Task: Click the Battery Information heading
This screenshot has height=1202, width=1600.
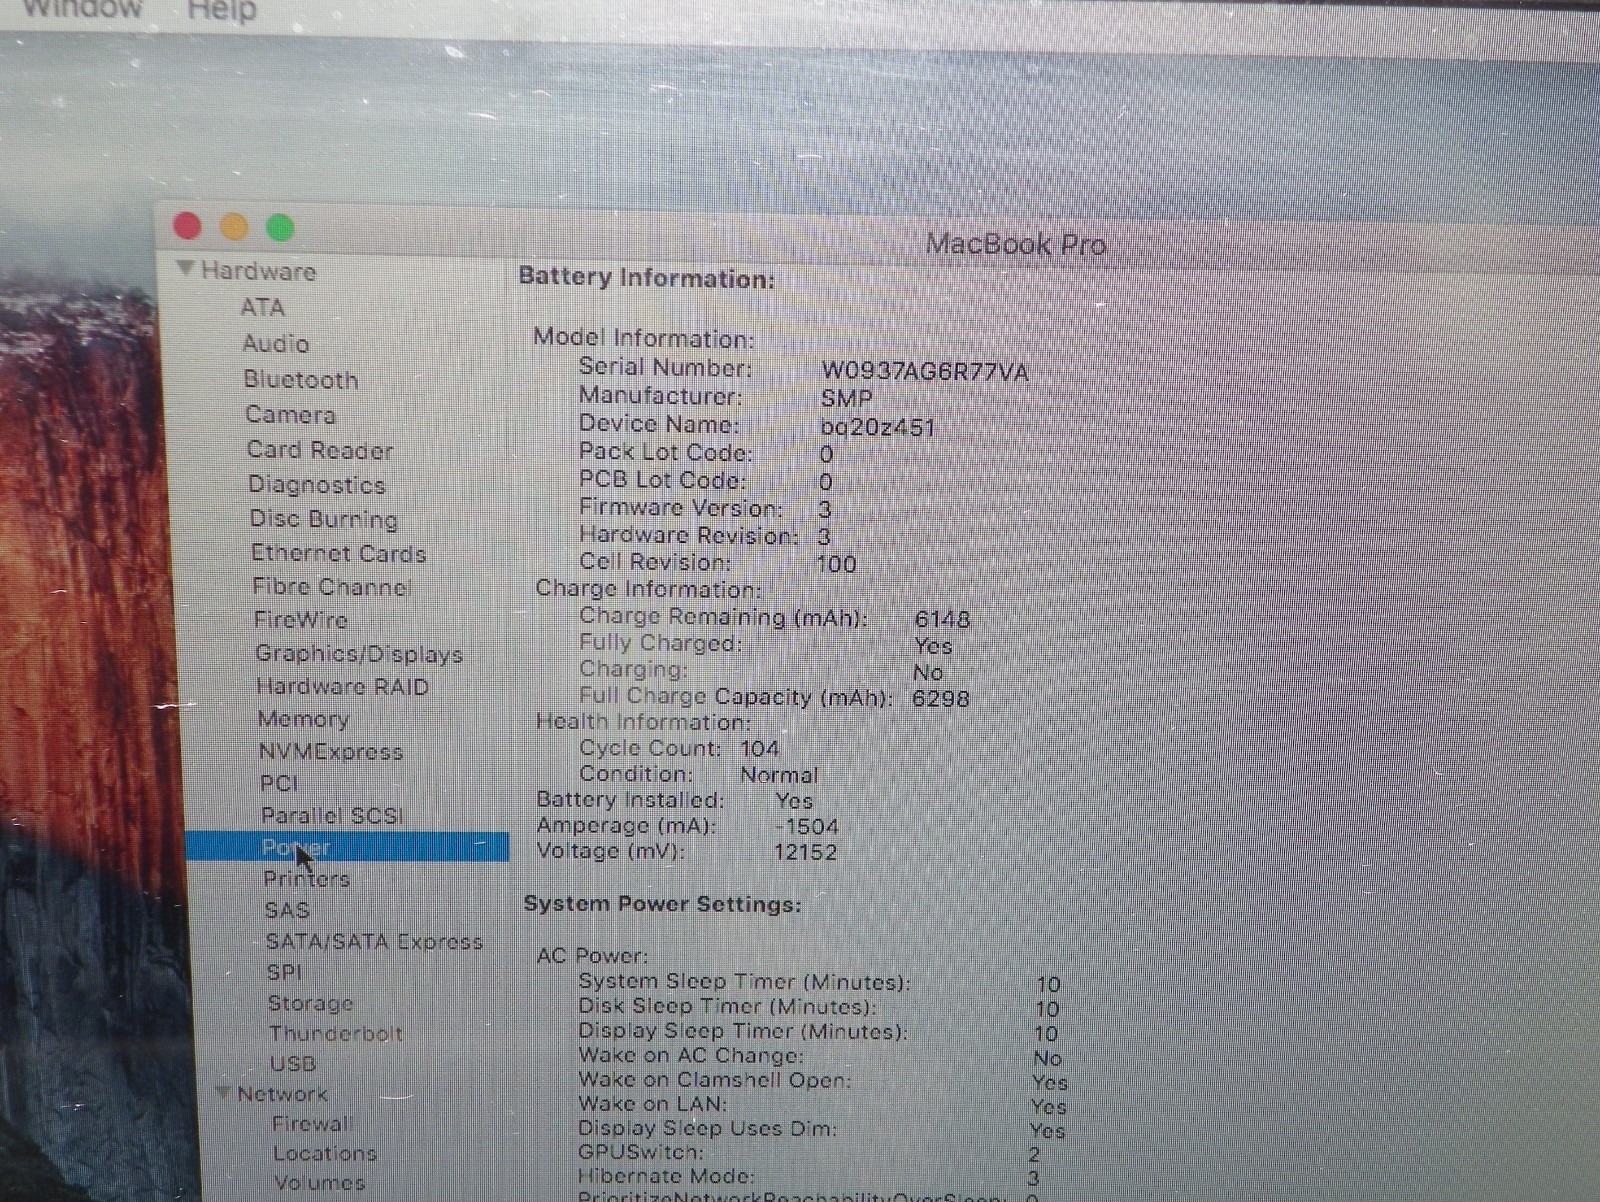Action: click(647, 278)
